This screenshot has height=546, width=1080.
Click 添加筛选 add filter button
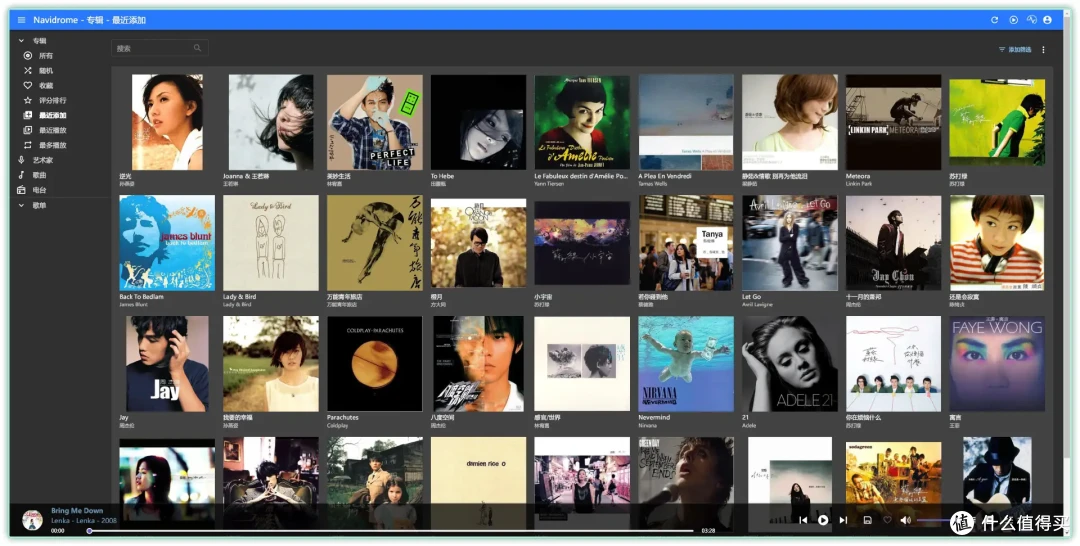1015,50
